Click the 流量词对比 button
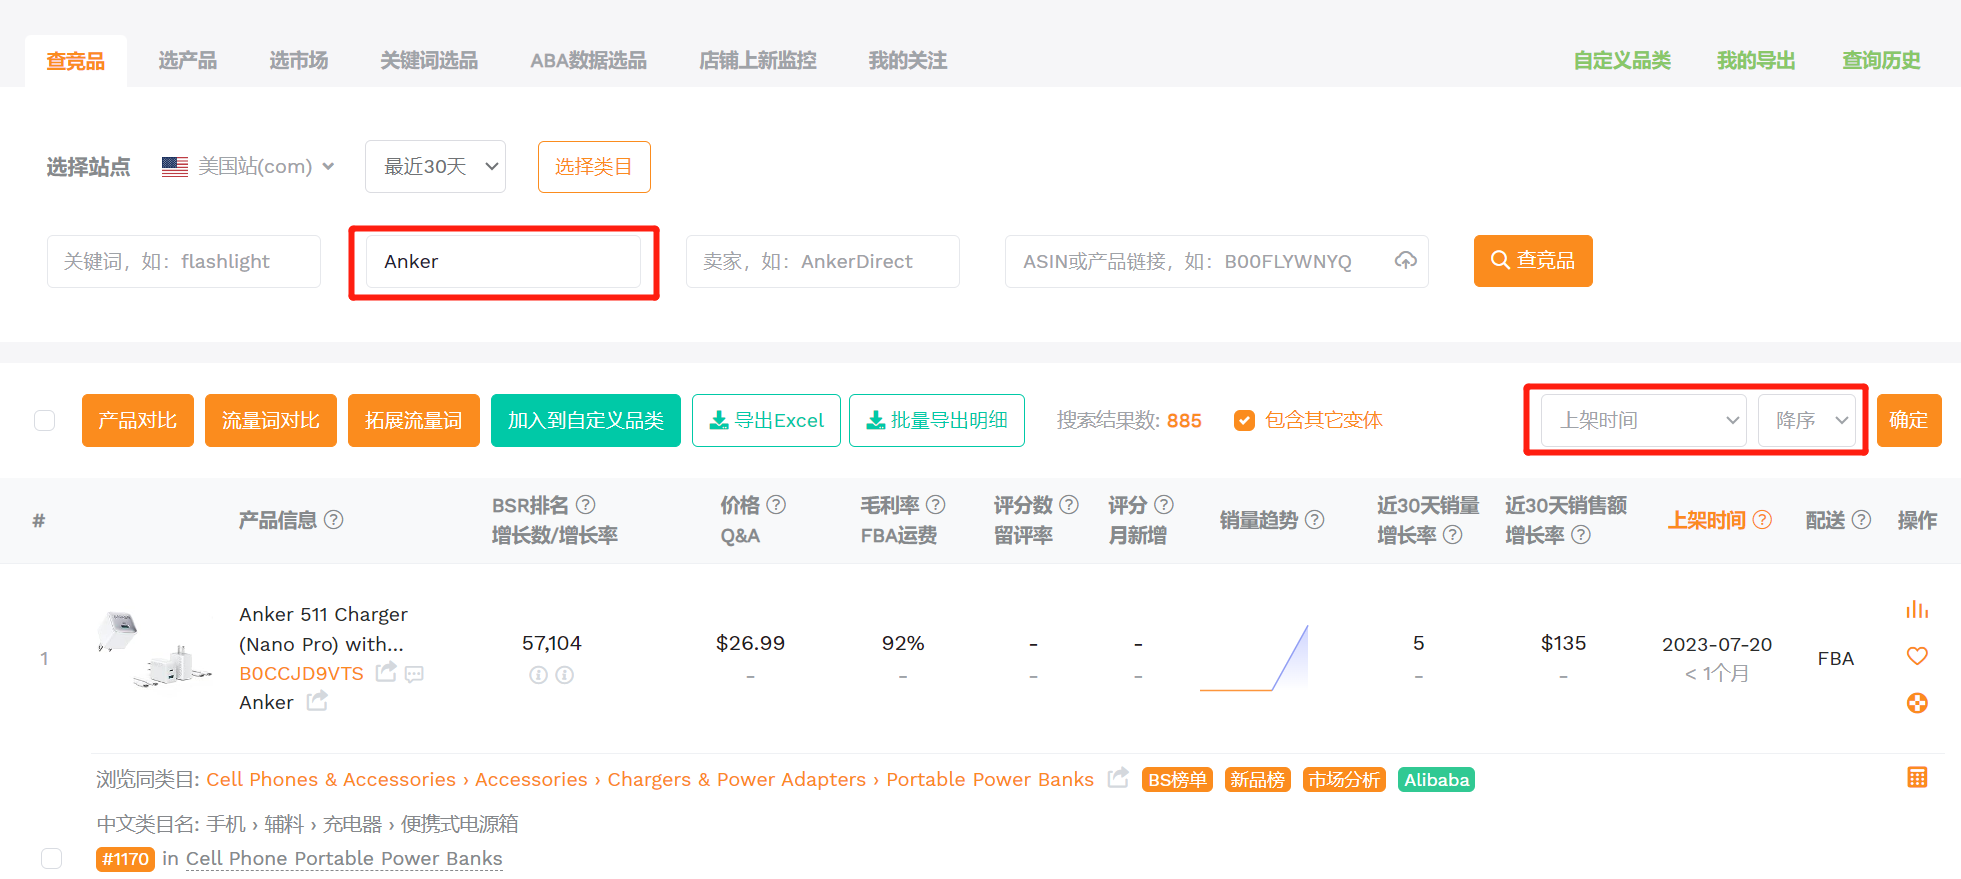This screenshot has width=1961, height=879. [271, 420]
